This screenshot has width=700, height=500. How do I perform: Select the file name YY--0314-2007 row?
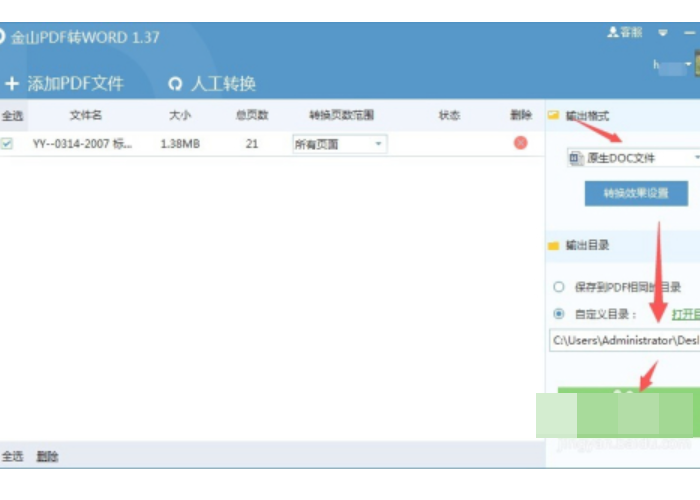pos(82,144)
